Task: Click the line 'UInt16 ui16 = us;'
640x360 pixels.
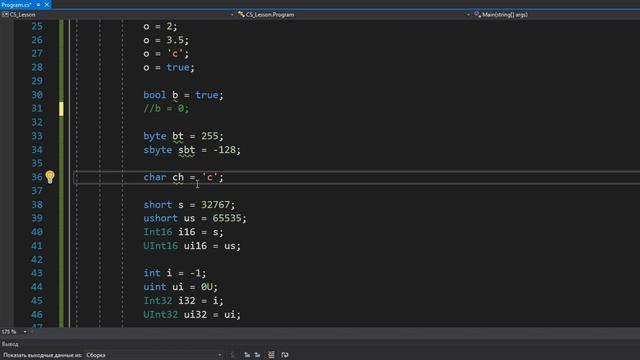Action: point(192,246)
